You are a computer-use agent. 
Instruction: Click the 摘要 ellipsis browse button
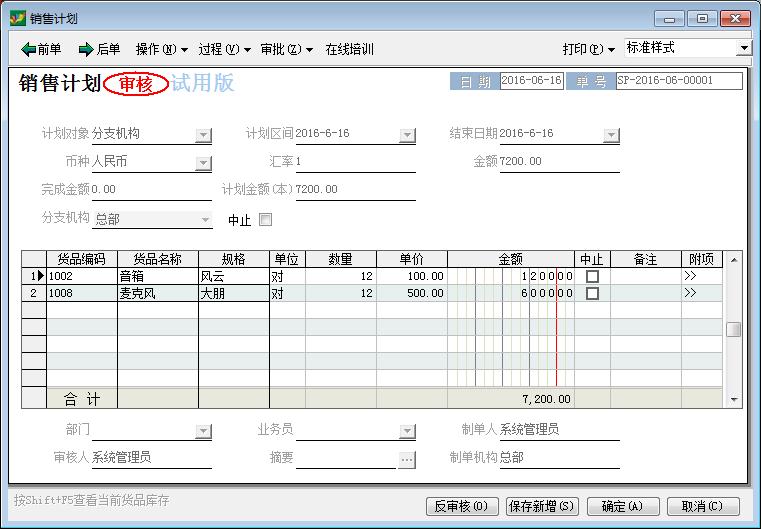click(407, 459)
